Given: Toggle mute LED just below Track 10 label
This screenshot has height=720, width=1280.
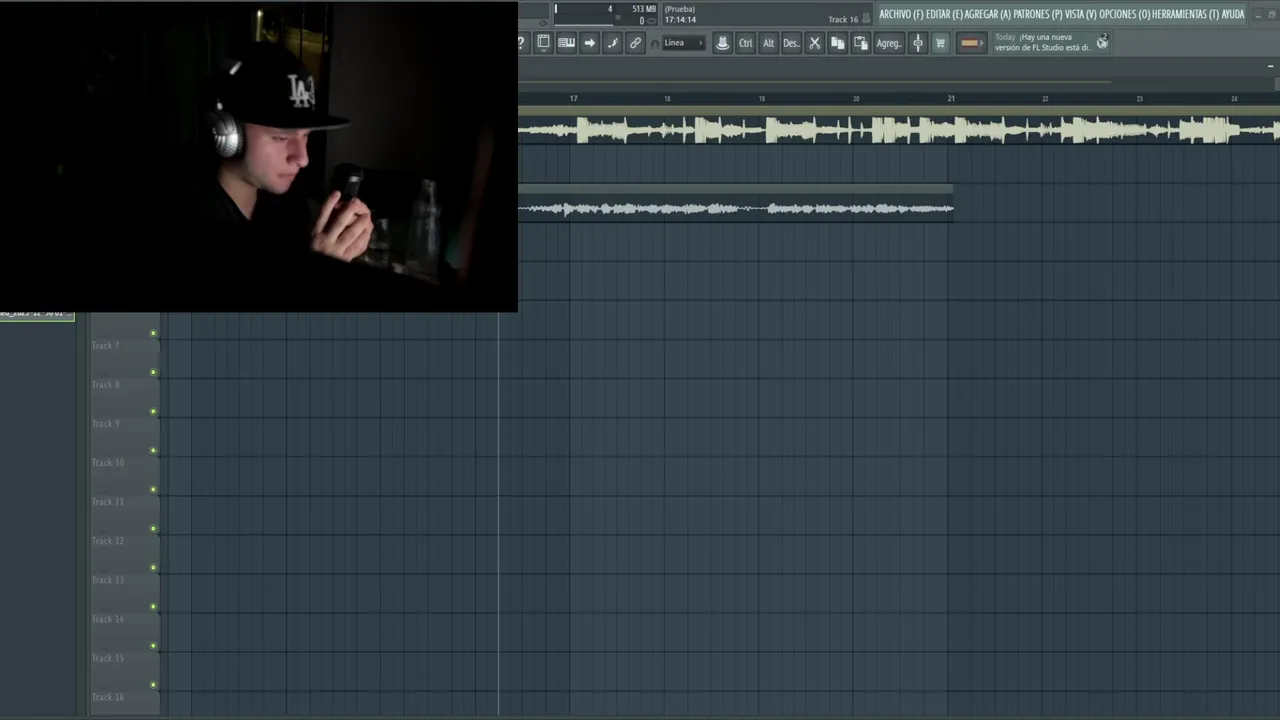Looking at the screenshot, I should tap(153, 489).
